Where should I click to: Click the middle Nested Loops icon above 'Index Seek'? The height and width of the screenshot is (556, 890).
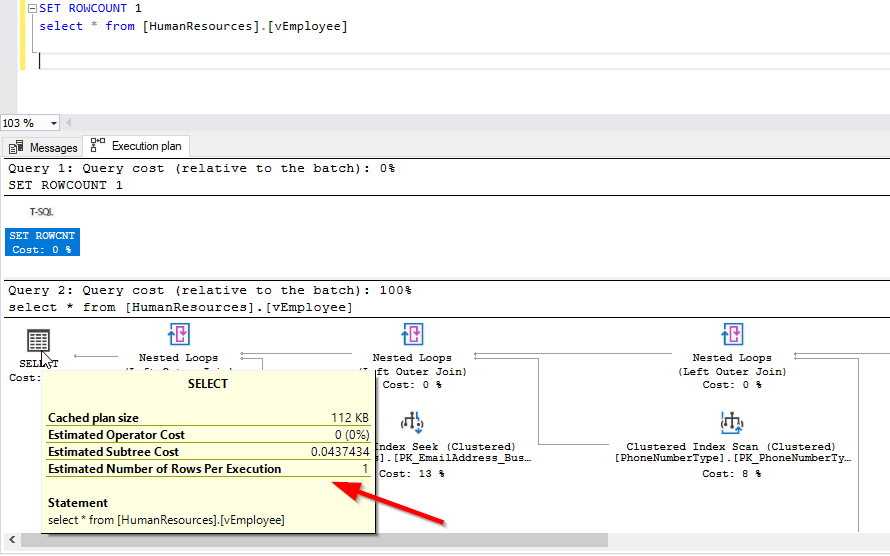coord(413,334)
